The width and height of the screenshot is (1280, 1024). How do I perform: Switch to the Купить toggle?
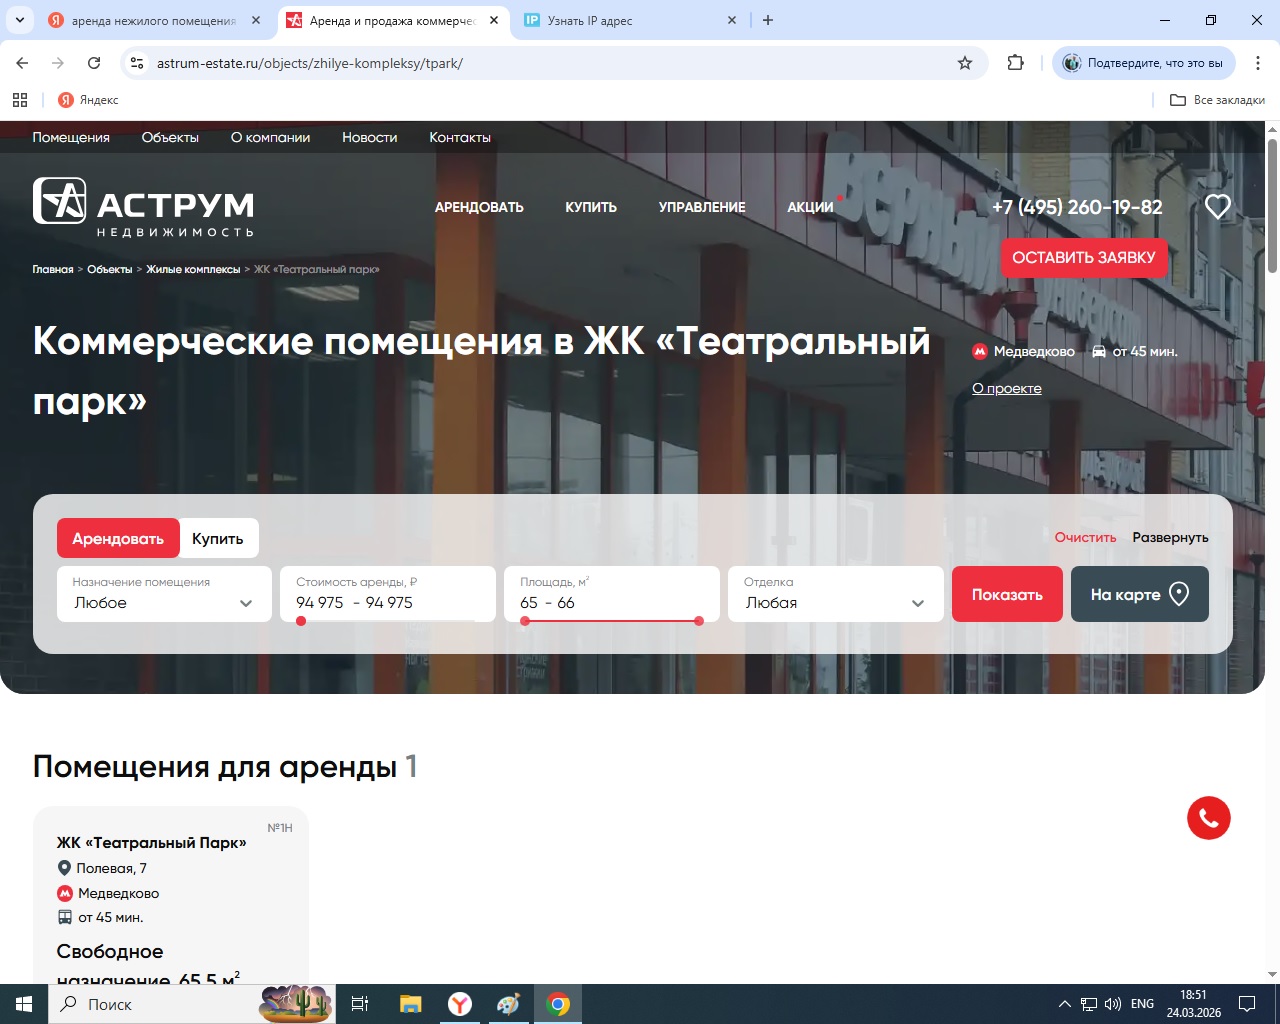click(218, 538)
